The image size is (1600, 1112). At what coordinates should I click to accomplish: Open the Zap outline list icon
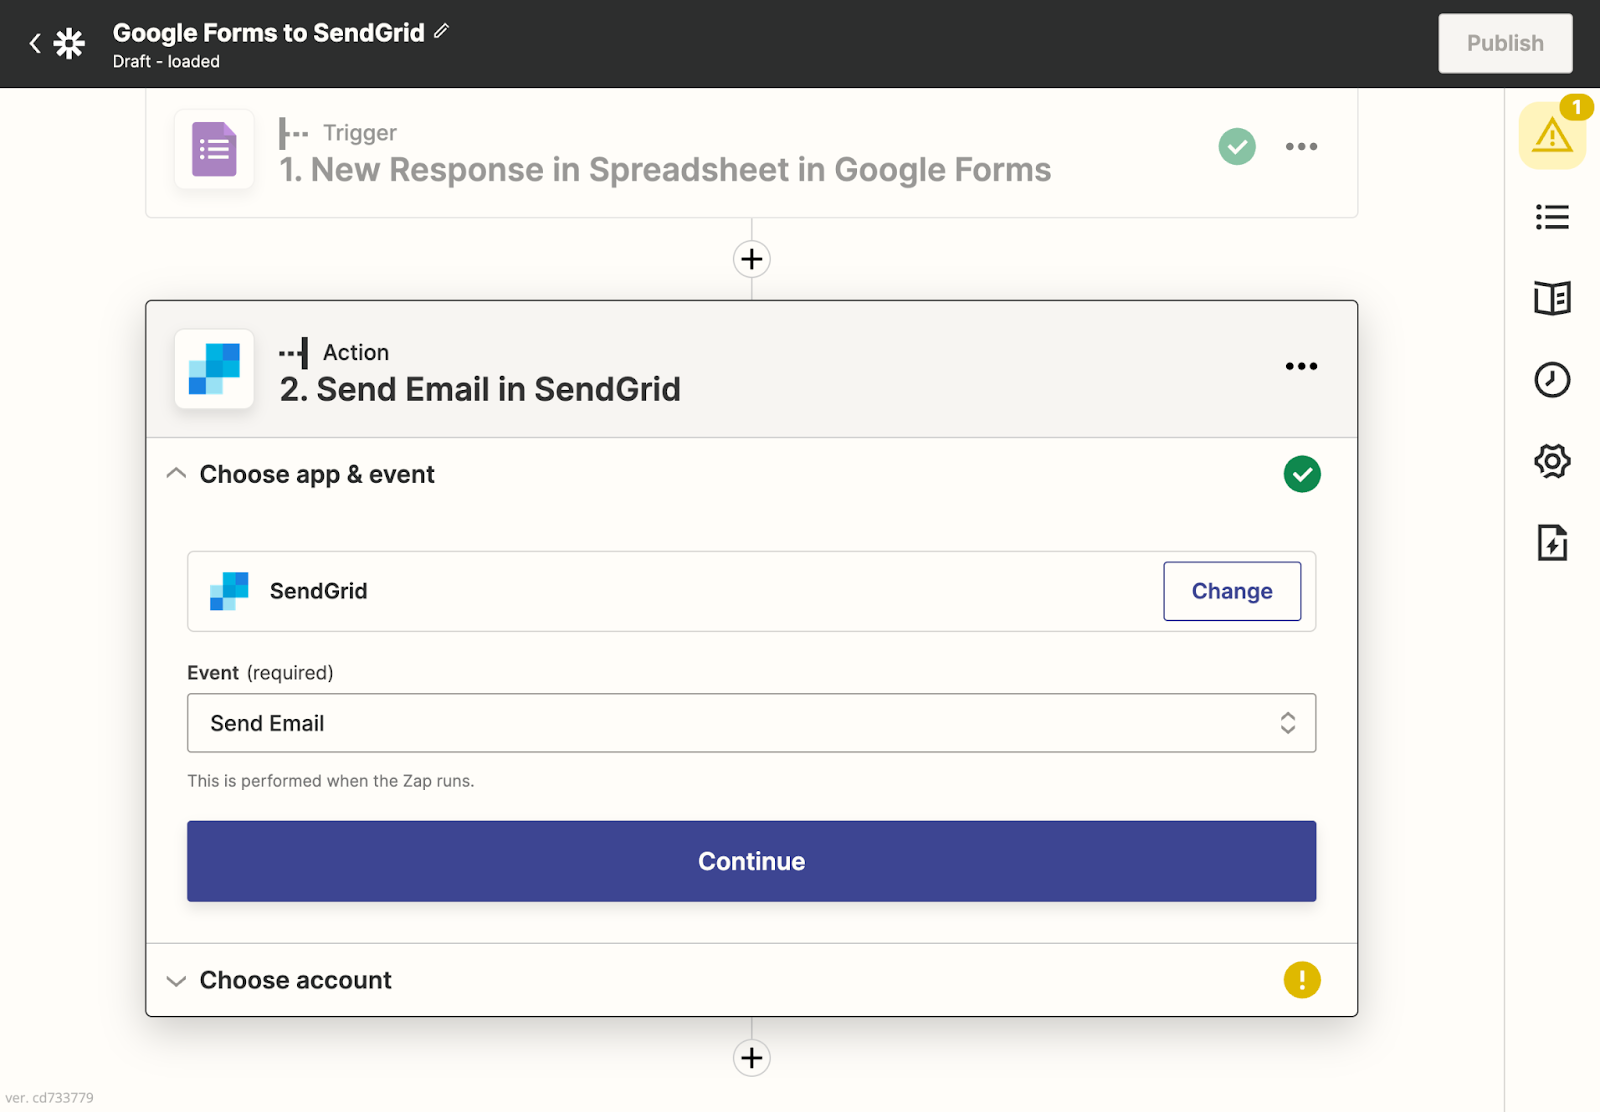(1552, 217)
